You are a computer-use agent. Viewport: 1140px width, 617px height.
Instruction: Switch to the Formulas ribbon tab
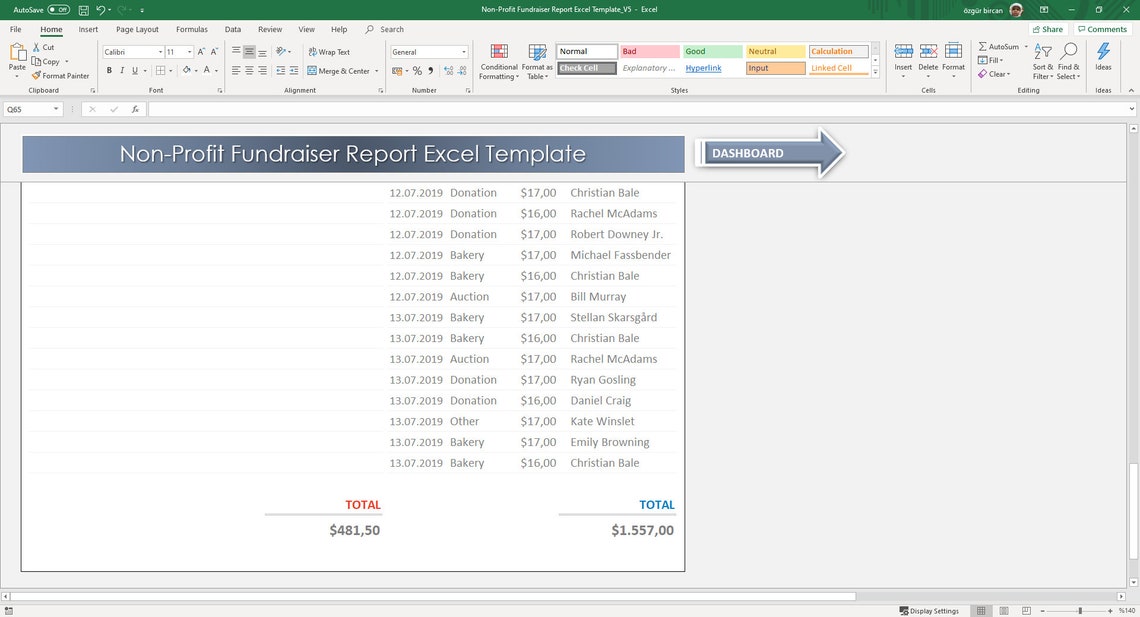coord(189,29)
